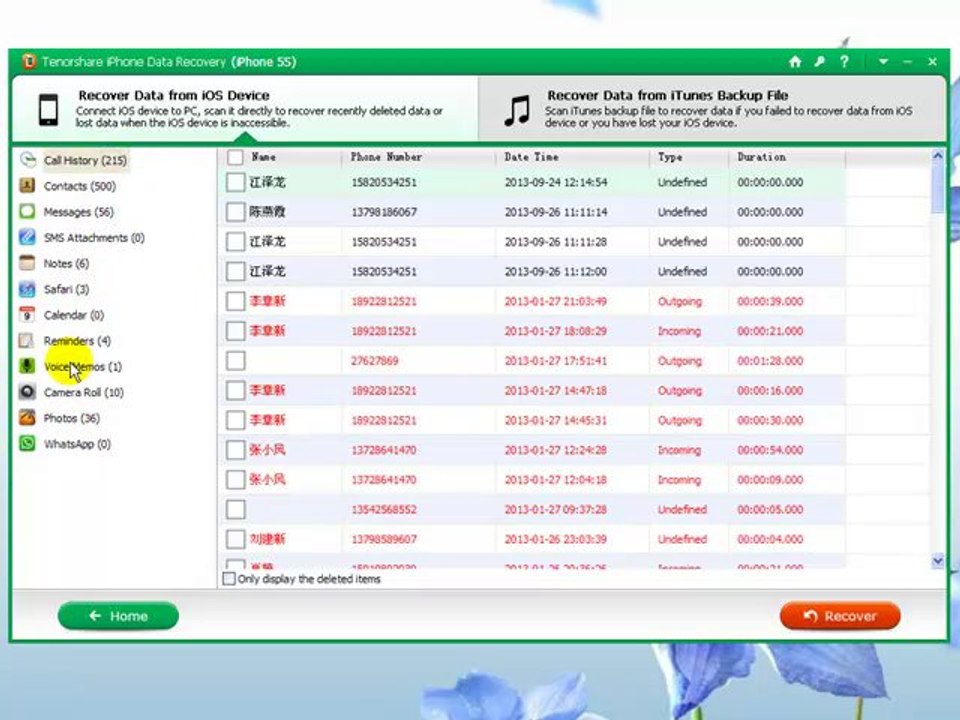Select Calendar (0) category
The width and height of the screenshot is (960, 720).
(73, 315)
